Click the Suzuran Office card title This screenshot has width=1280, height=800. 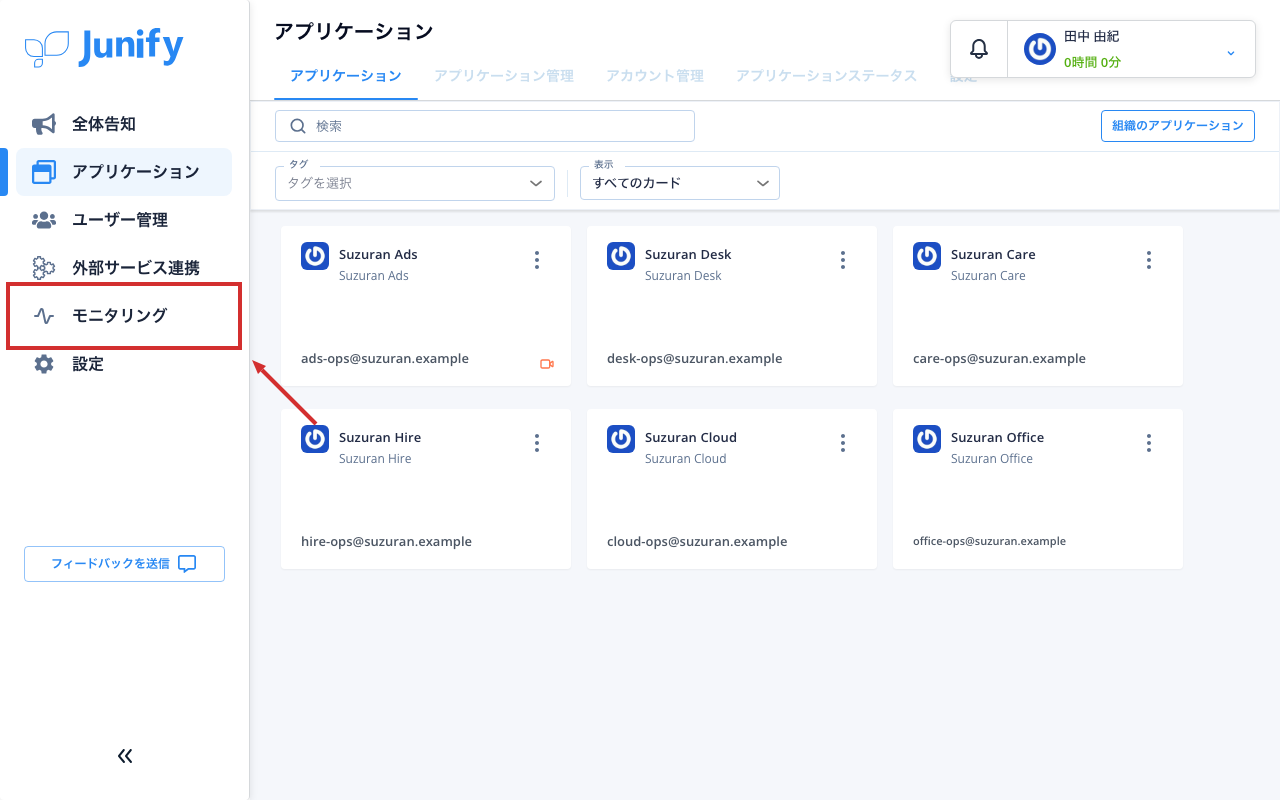coord(997,437)
